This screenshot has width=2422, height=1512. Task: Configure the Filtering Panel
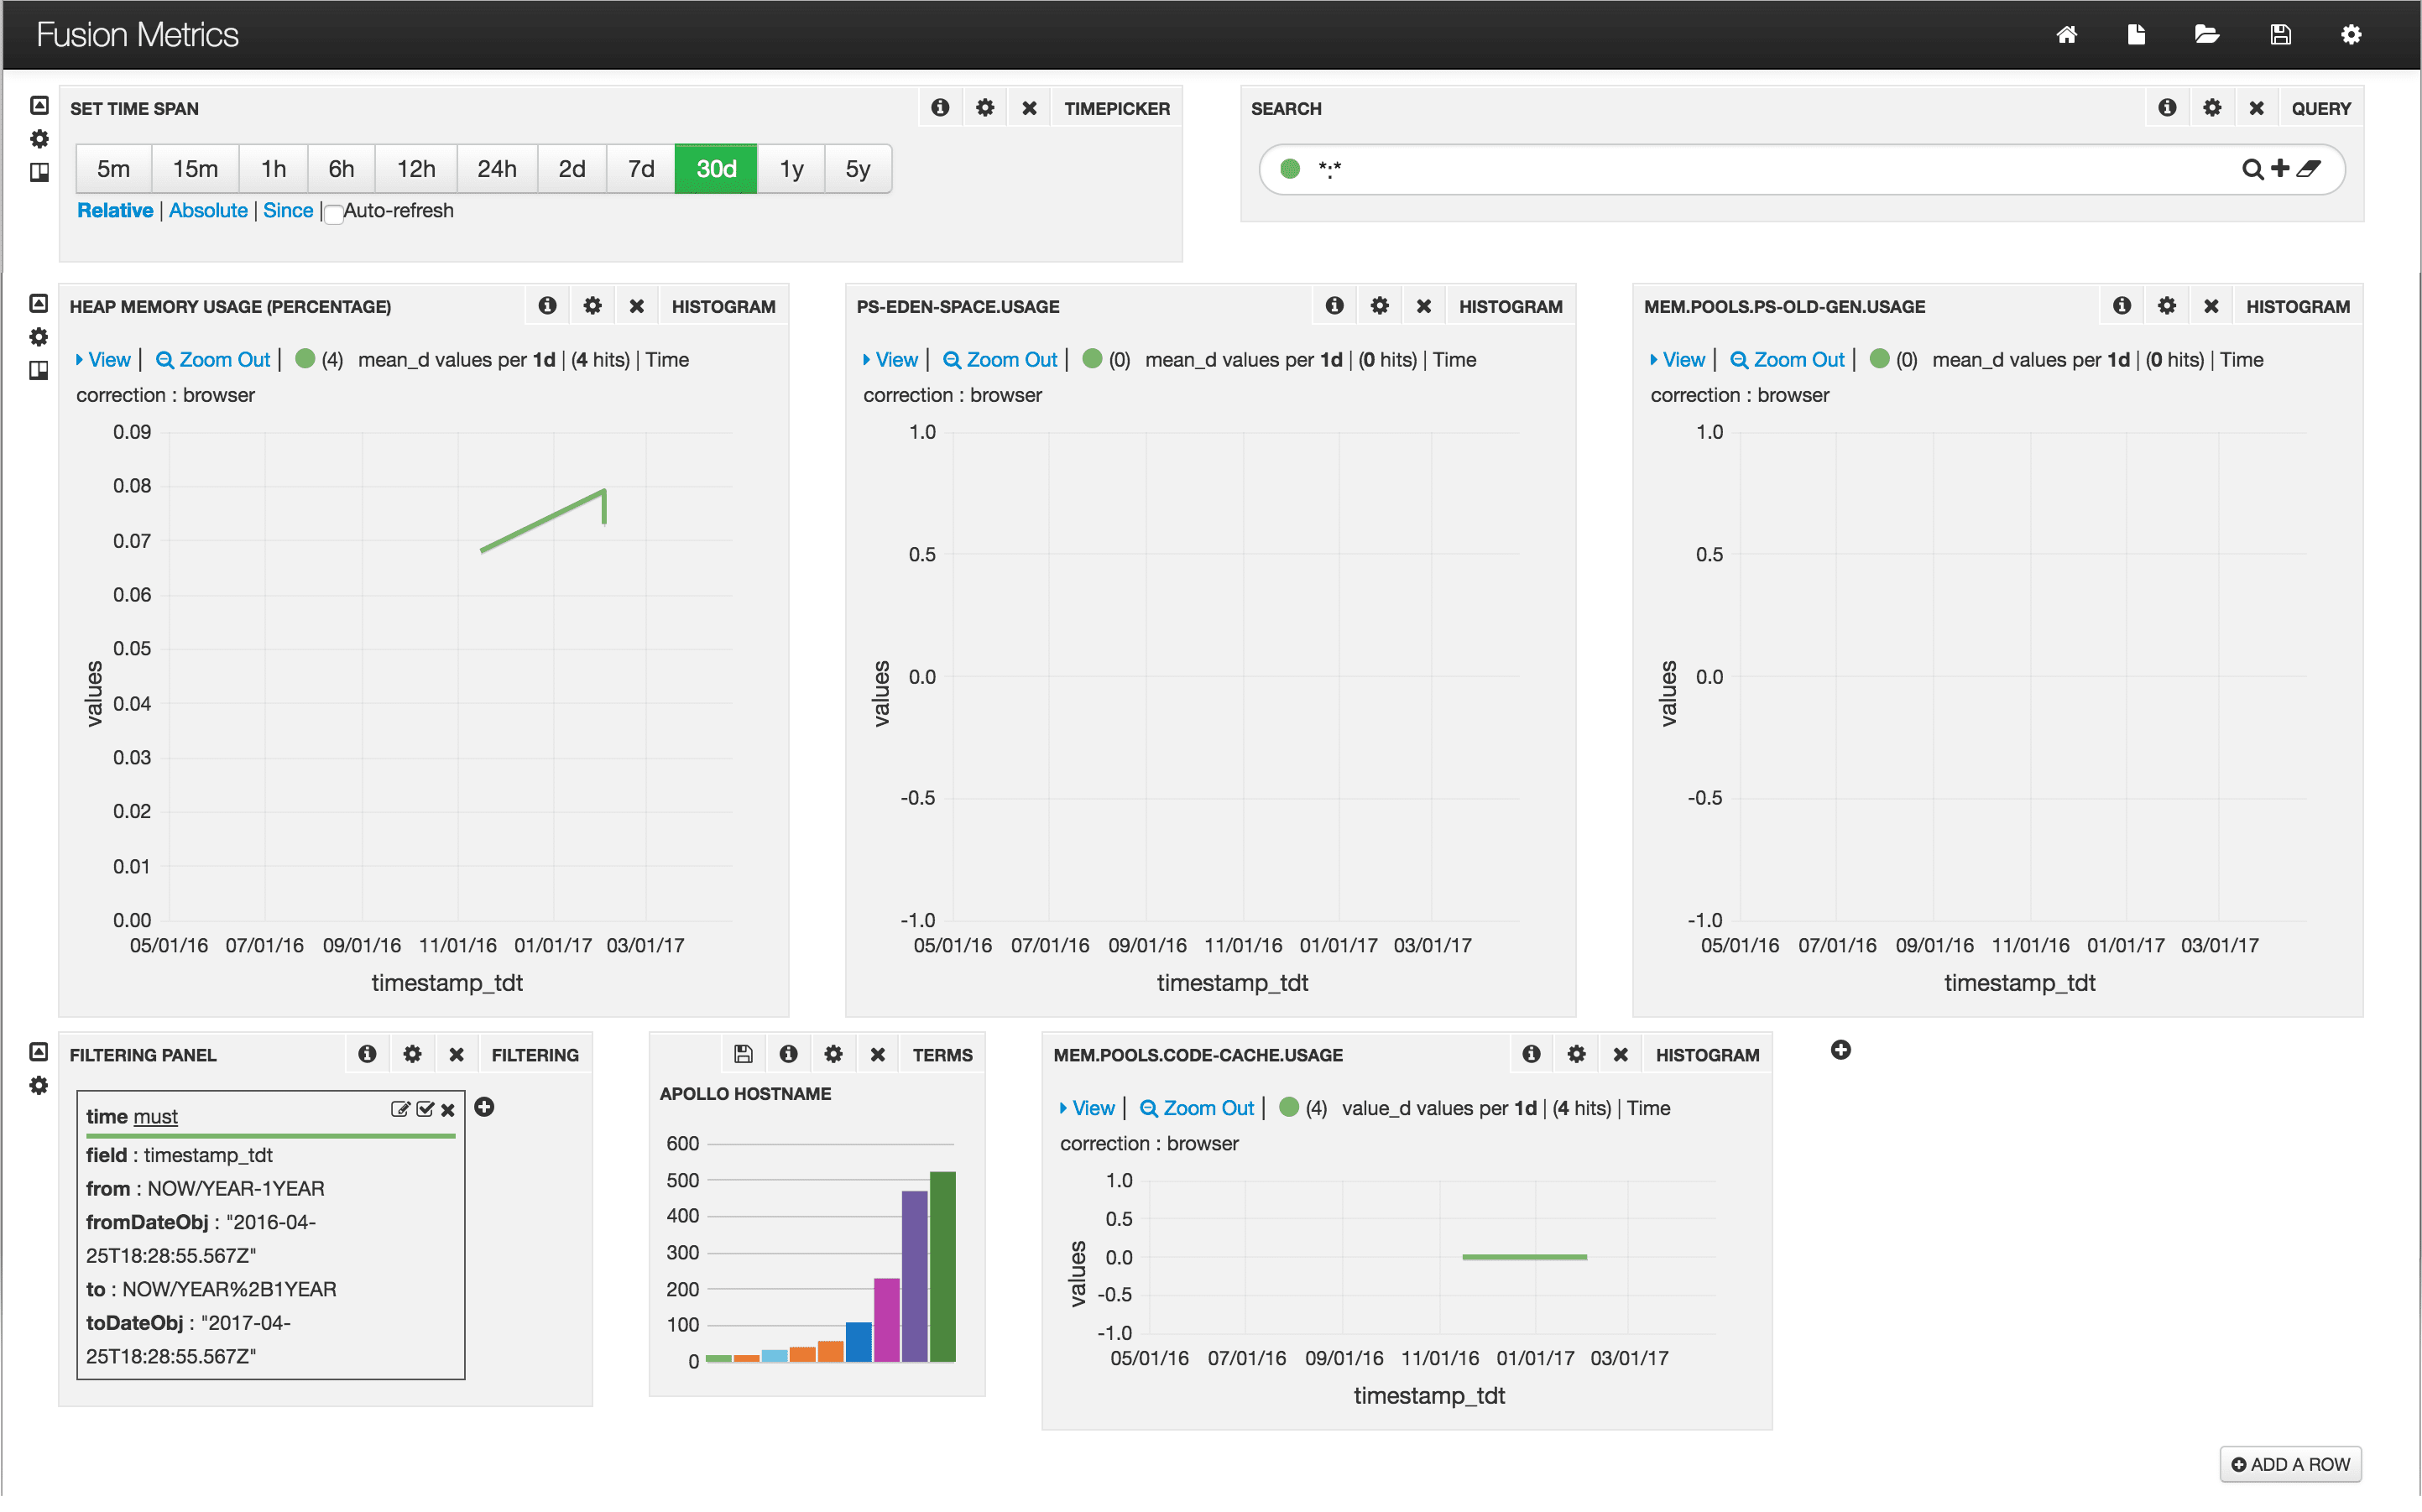(x=412, y=1055)
